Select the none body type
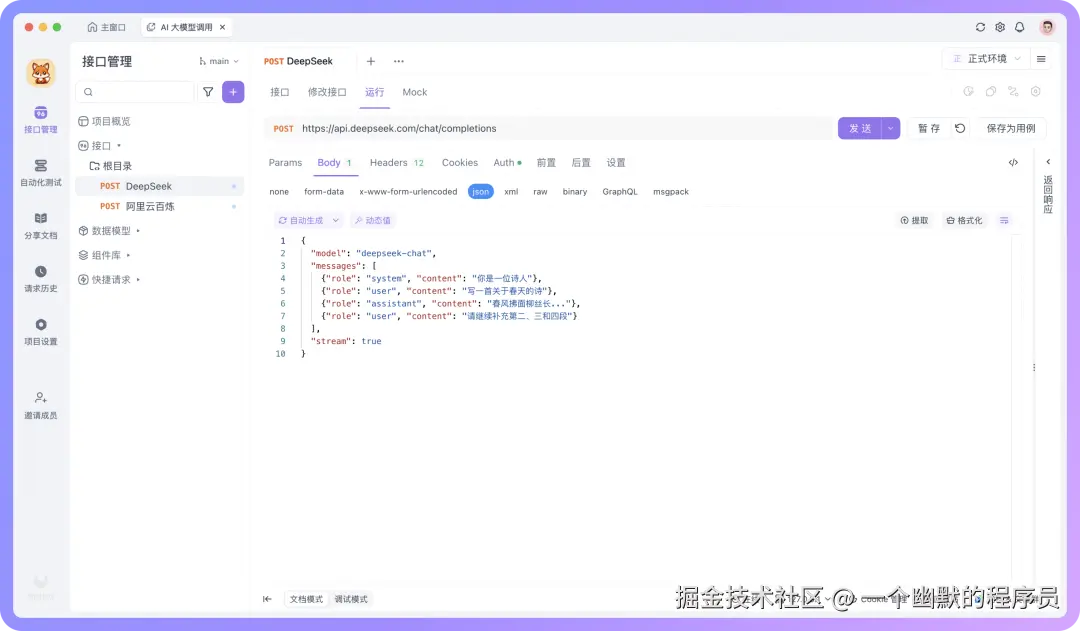 click(279, 192)
